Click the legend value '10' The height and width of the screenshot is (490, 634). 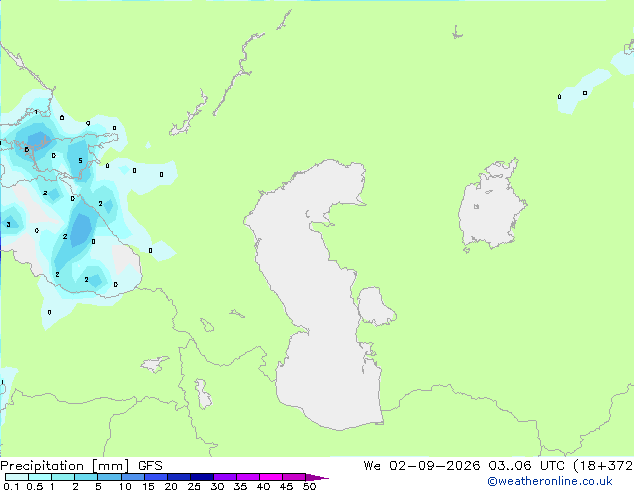pos(125,486)
